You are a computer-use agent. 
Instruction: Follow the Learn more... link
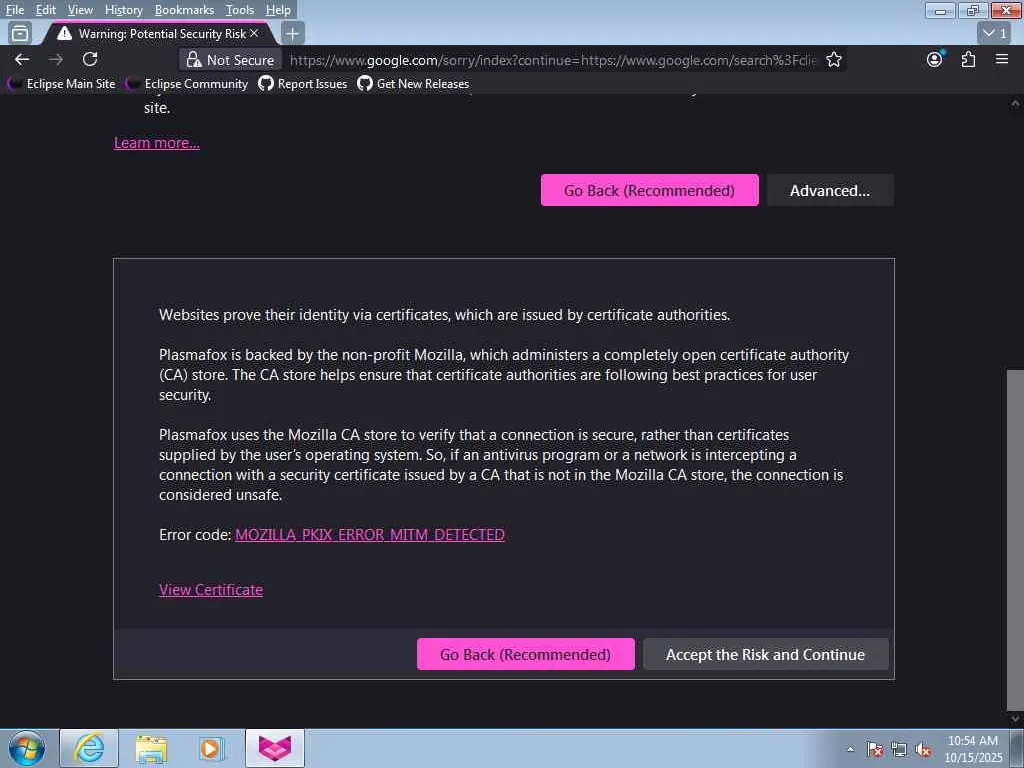point(157,143)
